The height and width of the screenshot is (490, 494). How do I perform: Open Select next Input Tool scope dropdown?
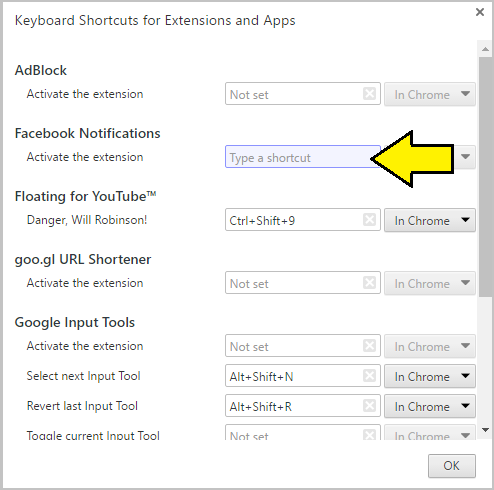pos(430,376)
